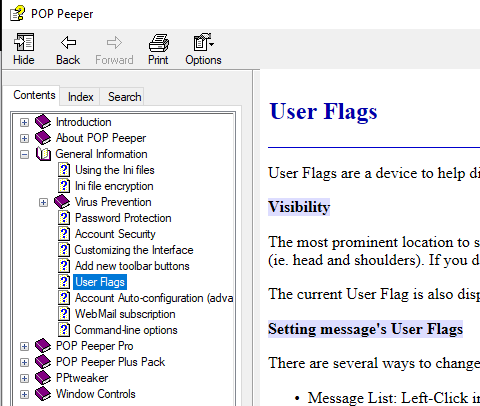
Task: Select the Customizing the Interface topic
Action: tap(134, 250)
